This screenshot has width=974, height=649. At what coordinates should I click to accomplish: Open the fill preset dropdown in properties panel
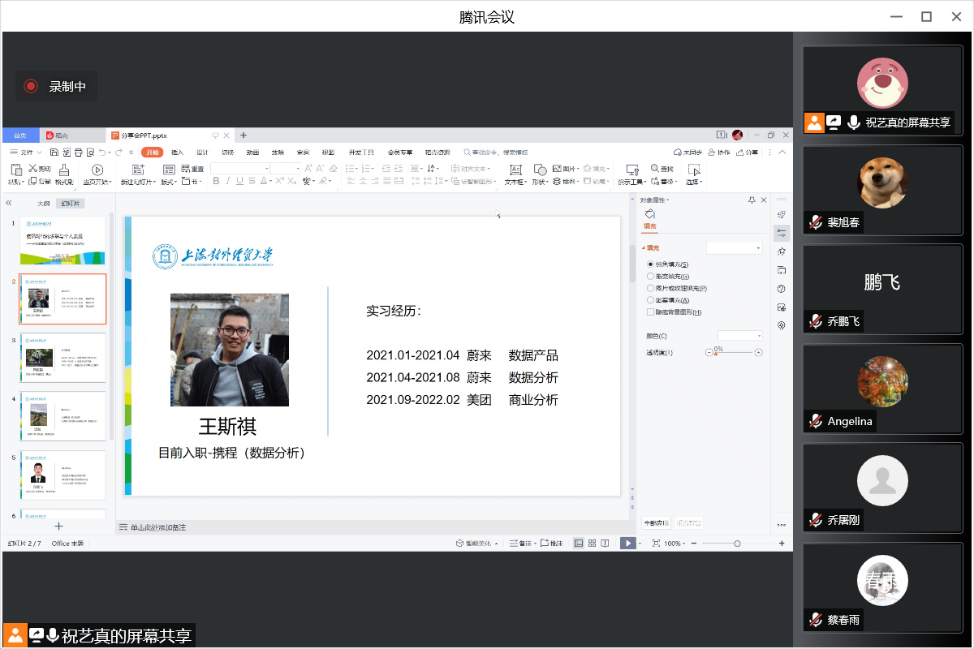coord(734,247)
